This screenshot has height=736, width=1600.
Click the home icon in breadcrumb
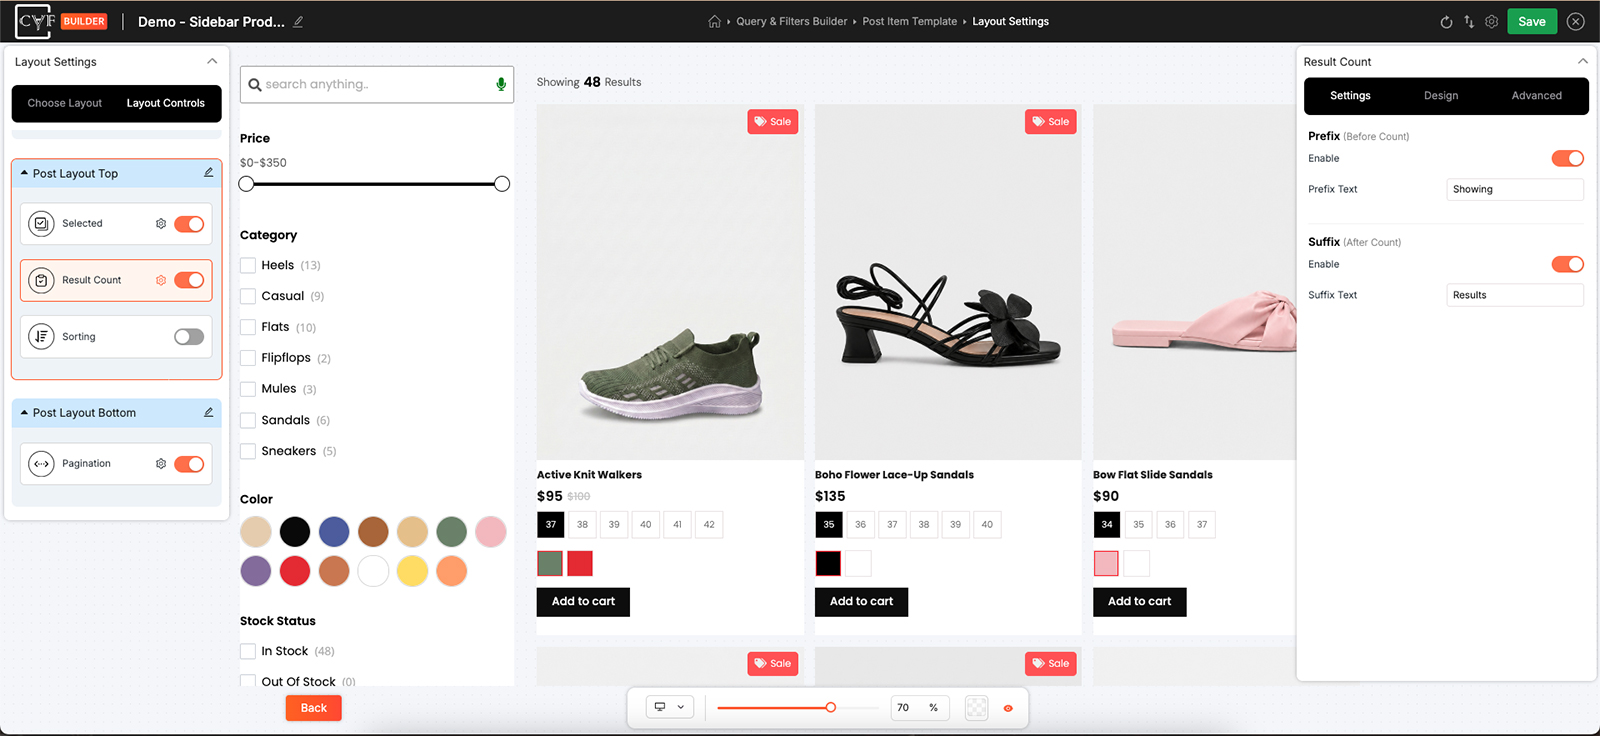pos(714,22)
